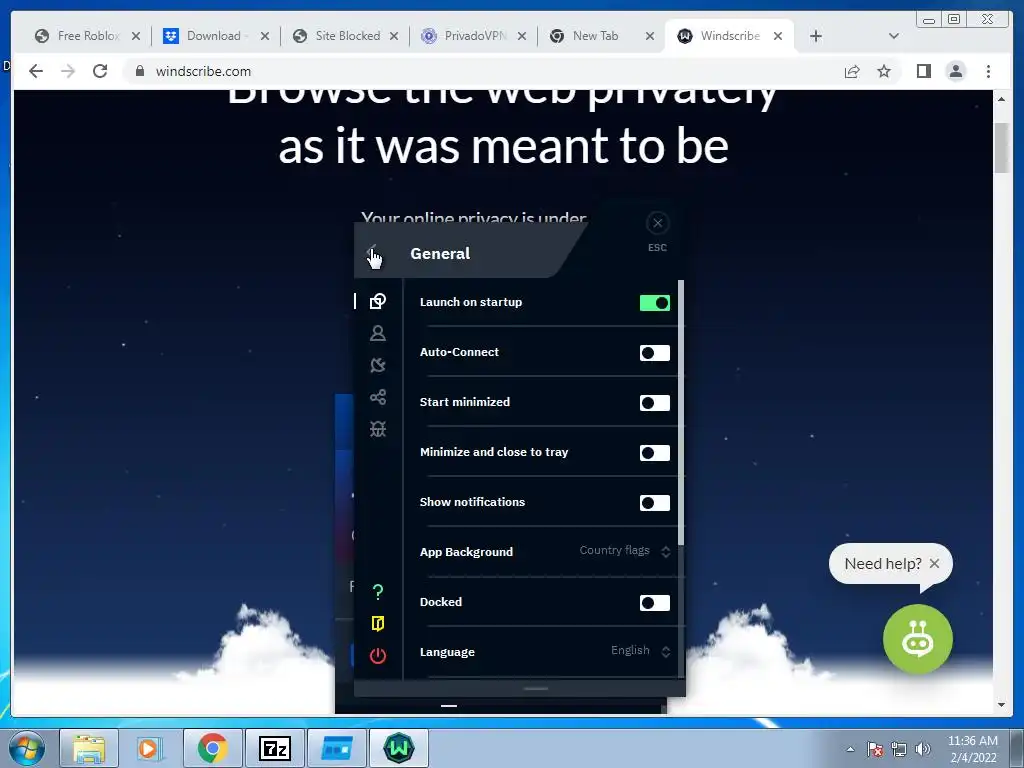Image resolution: width=1024 pixels, height=768 pixels.
Task: Close the Windscribe tab
Action: (x=778, y=37)
